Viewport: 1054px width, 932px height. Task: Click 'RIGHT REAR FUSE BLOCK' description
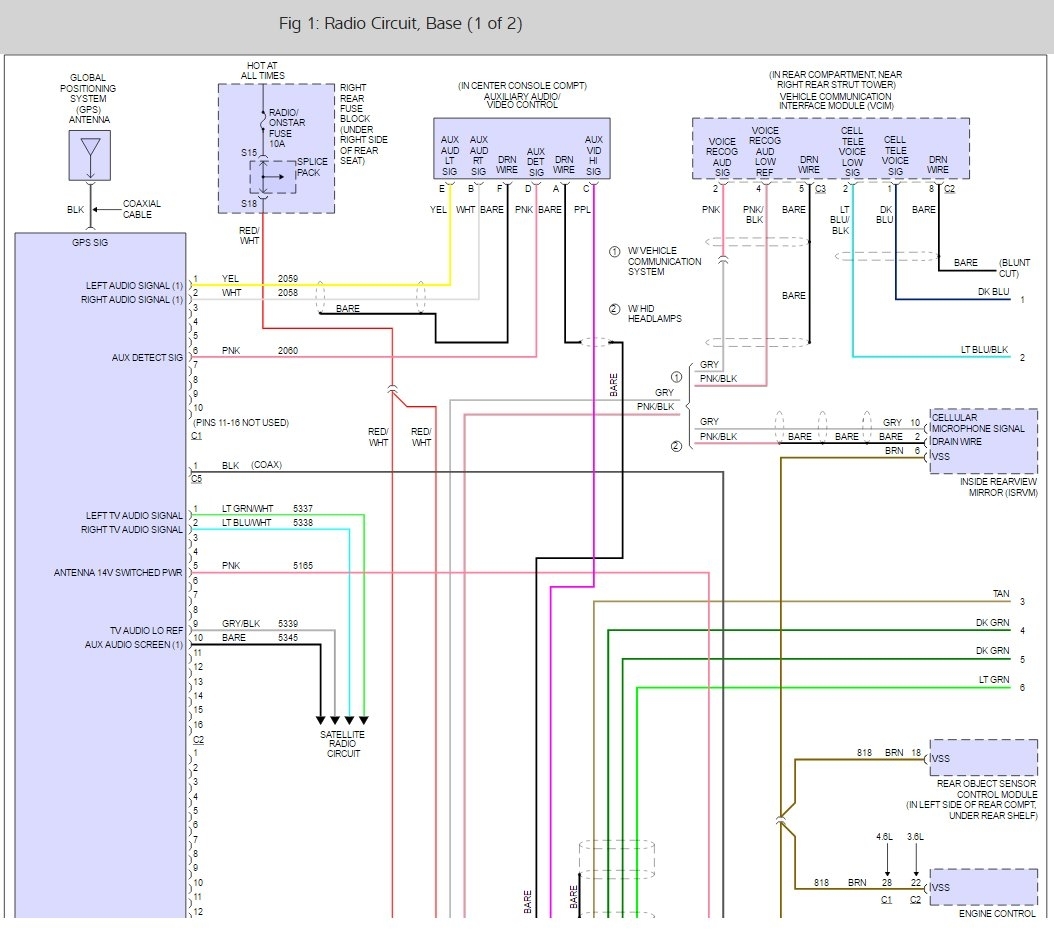tap(364, 124)
